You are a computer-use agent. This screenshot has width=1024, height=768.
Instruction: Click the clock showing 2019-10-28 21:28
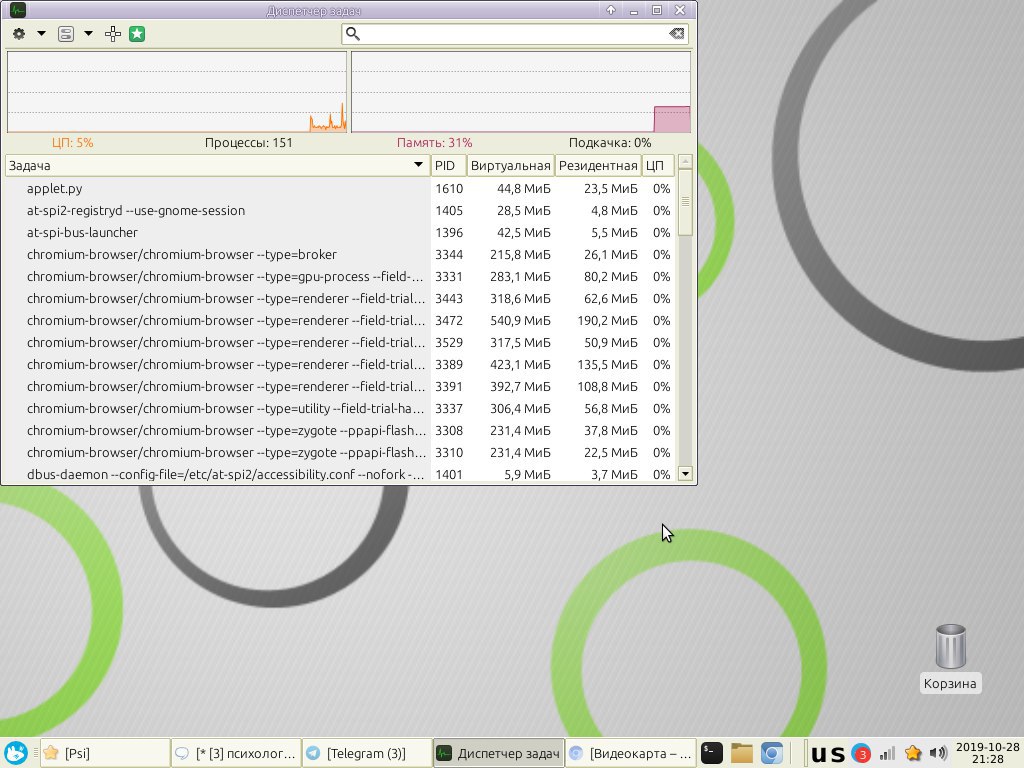[x=987, y=753]
